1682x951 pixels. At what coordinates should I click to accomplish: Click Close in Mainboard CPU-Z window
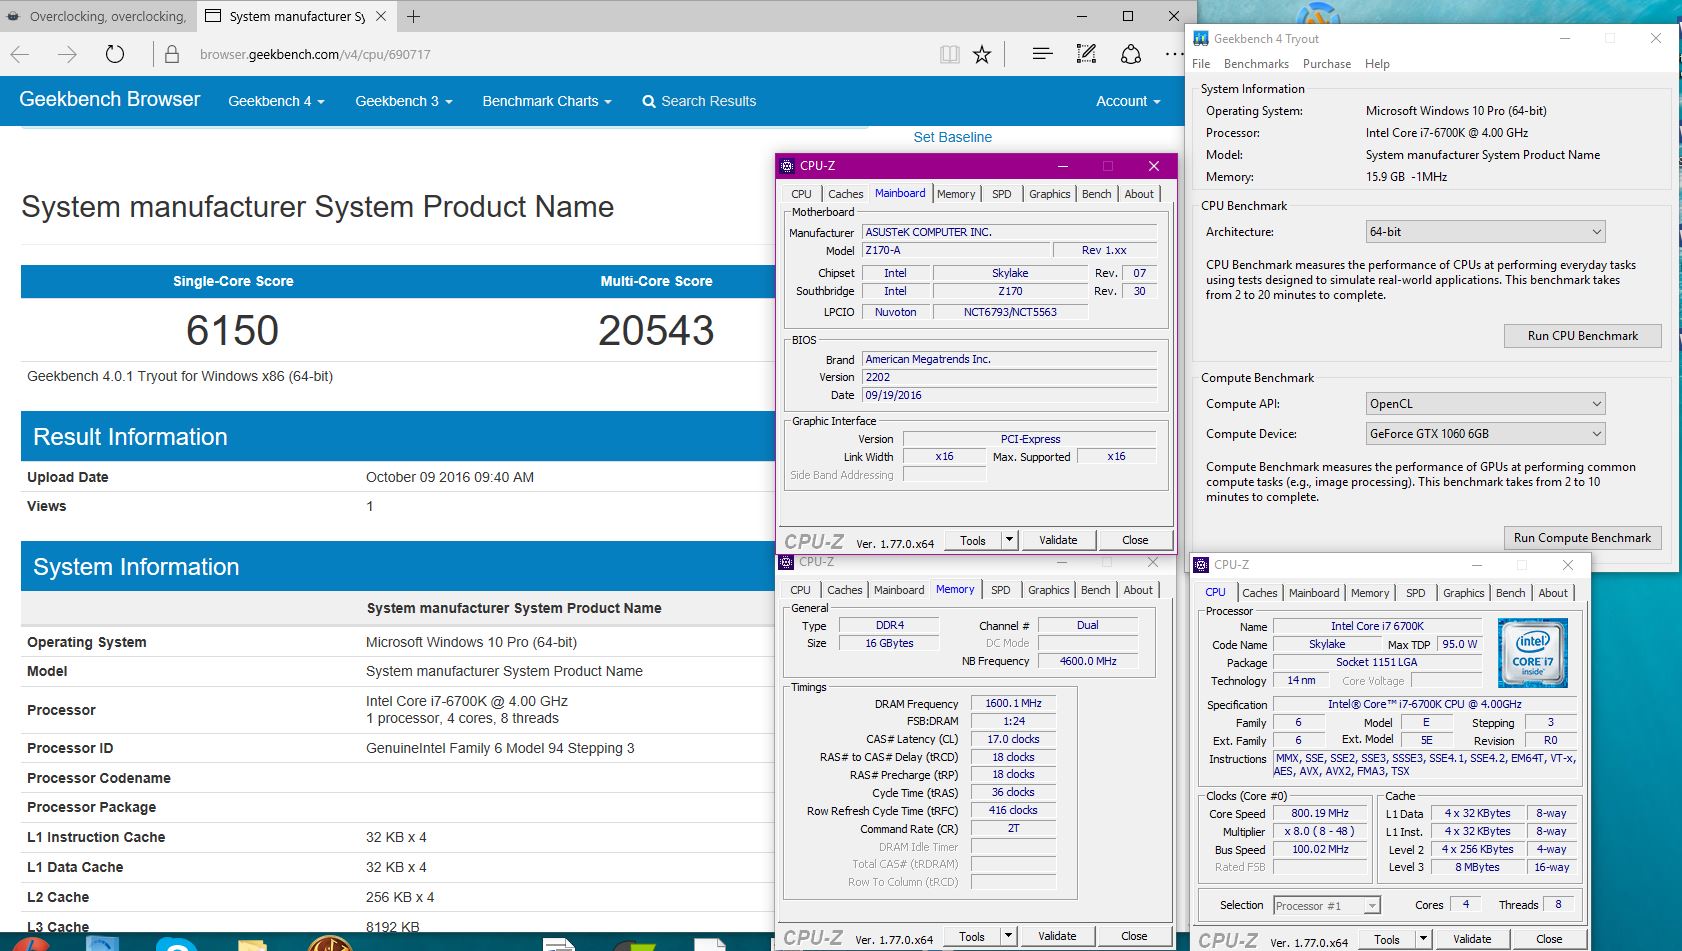(1135, 540)
